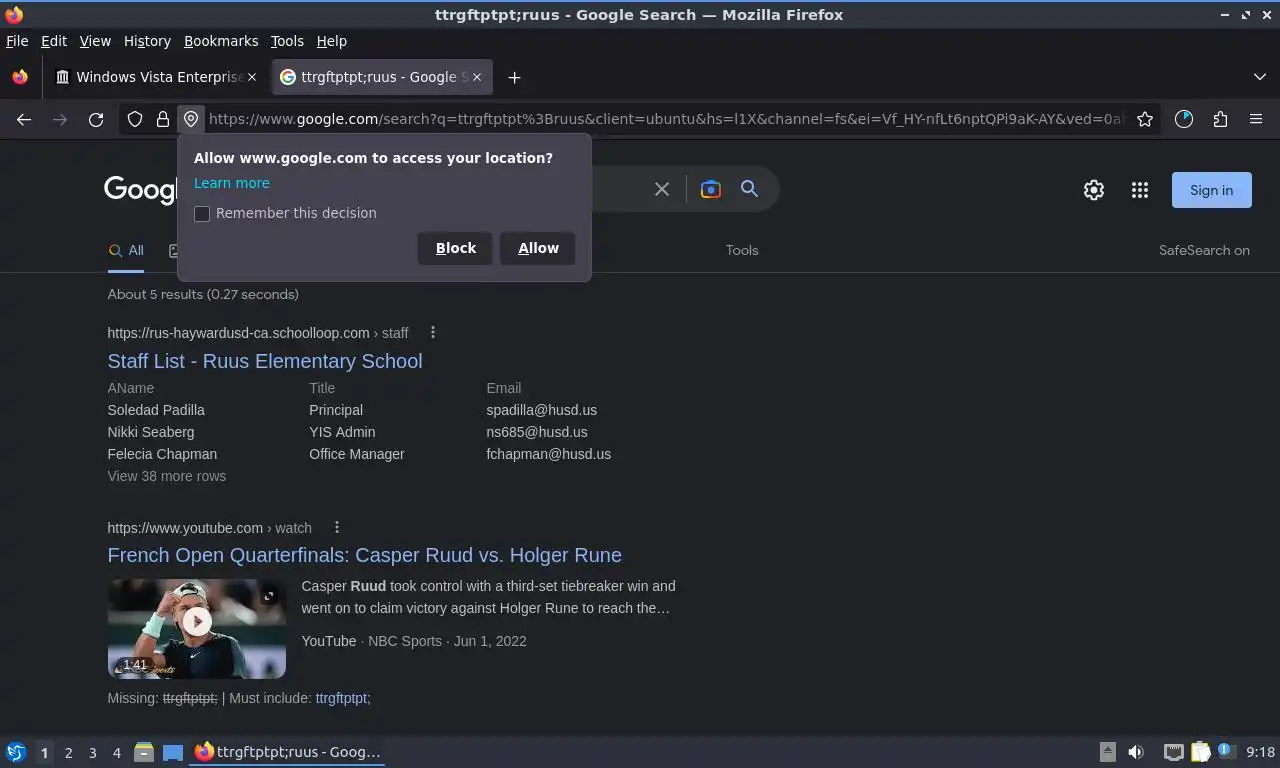Open Learn more link in permission prompt

coord(232,183)
